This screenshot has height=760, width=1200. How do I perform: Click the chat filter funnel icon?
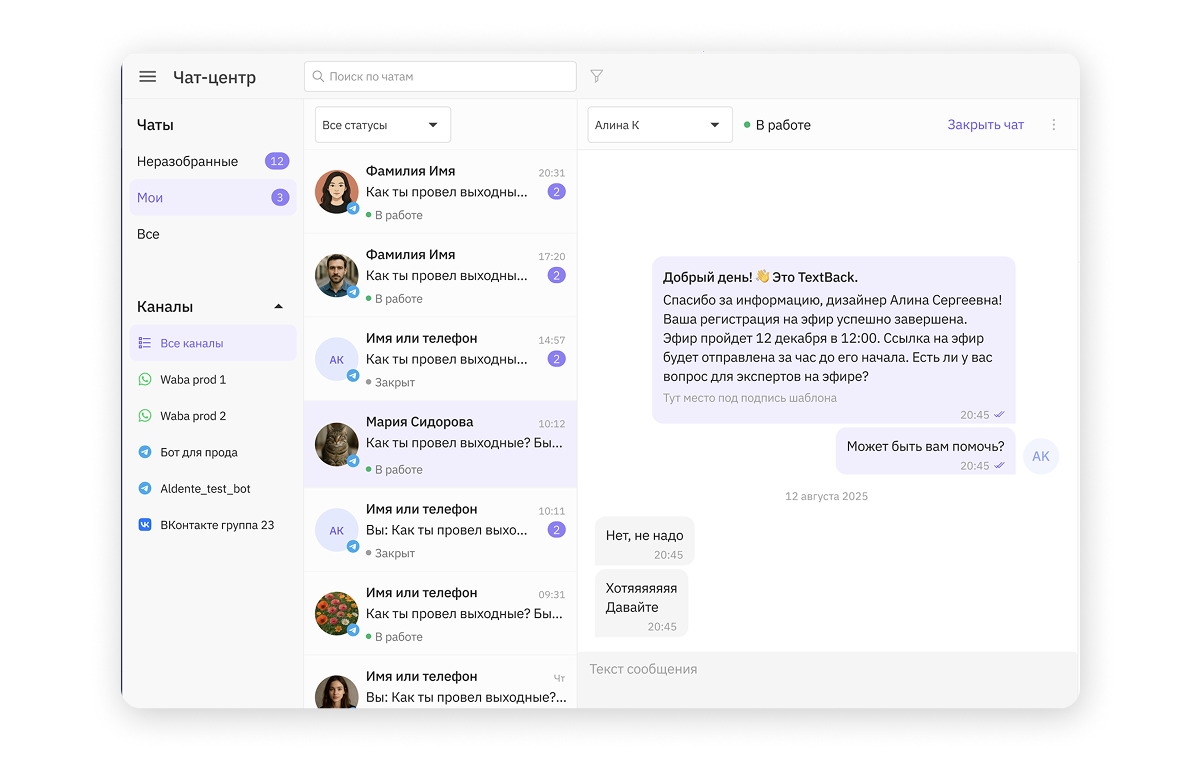tap(597, 76)
